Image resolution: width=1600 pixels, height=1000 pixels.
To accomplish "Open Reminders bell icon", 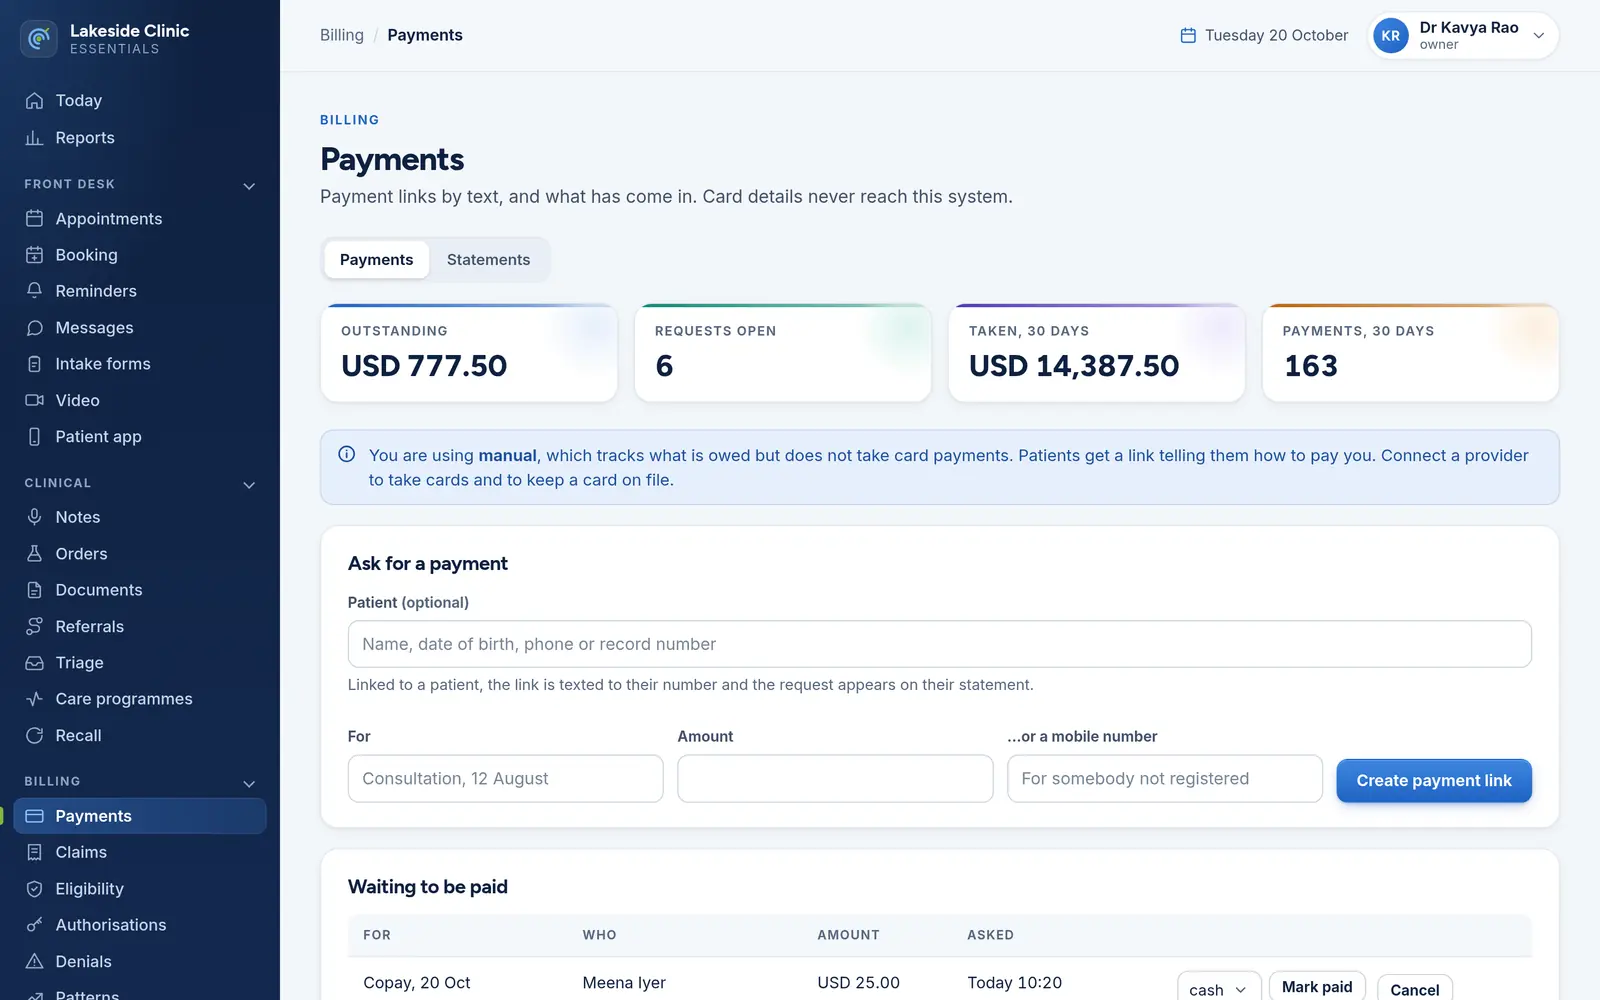I will [x=34, y=291].
